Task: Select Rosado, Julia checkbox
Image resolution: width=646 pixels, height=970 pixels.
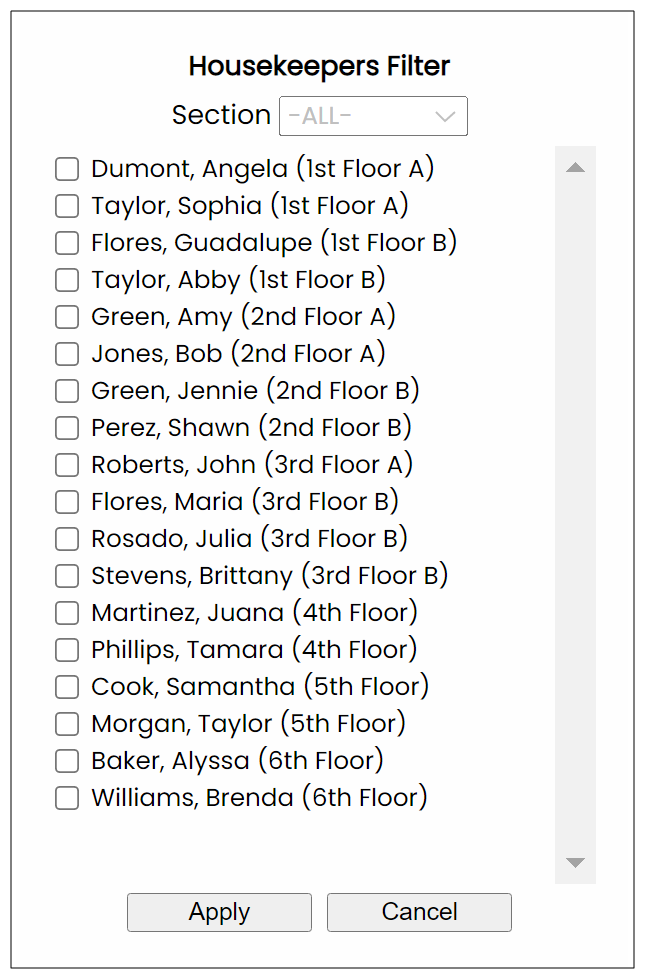Action: [67, 539]
